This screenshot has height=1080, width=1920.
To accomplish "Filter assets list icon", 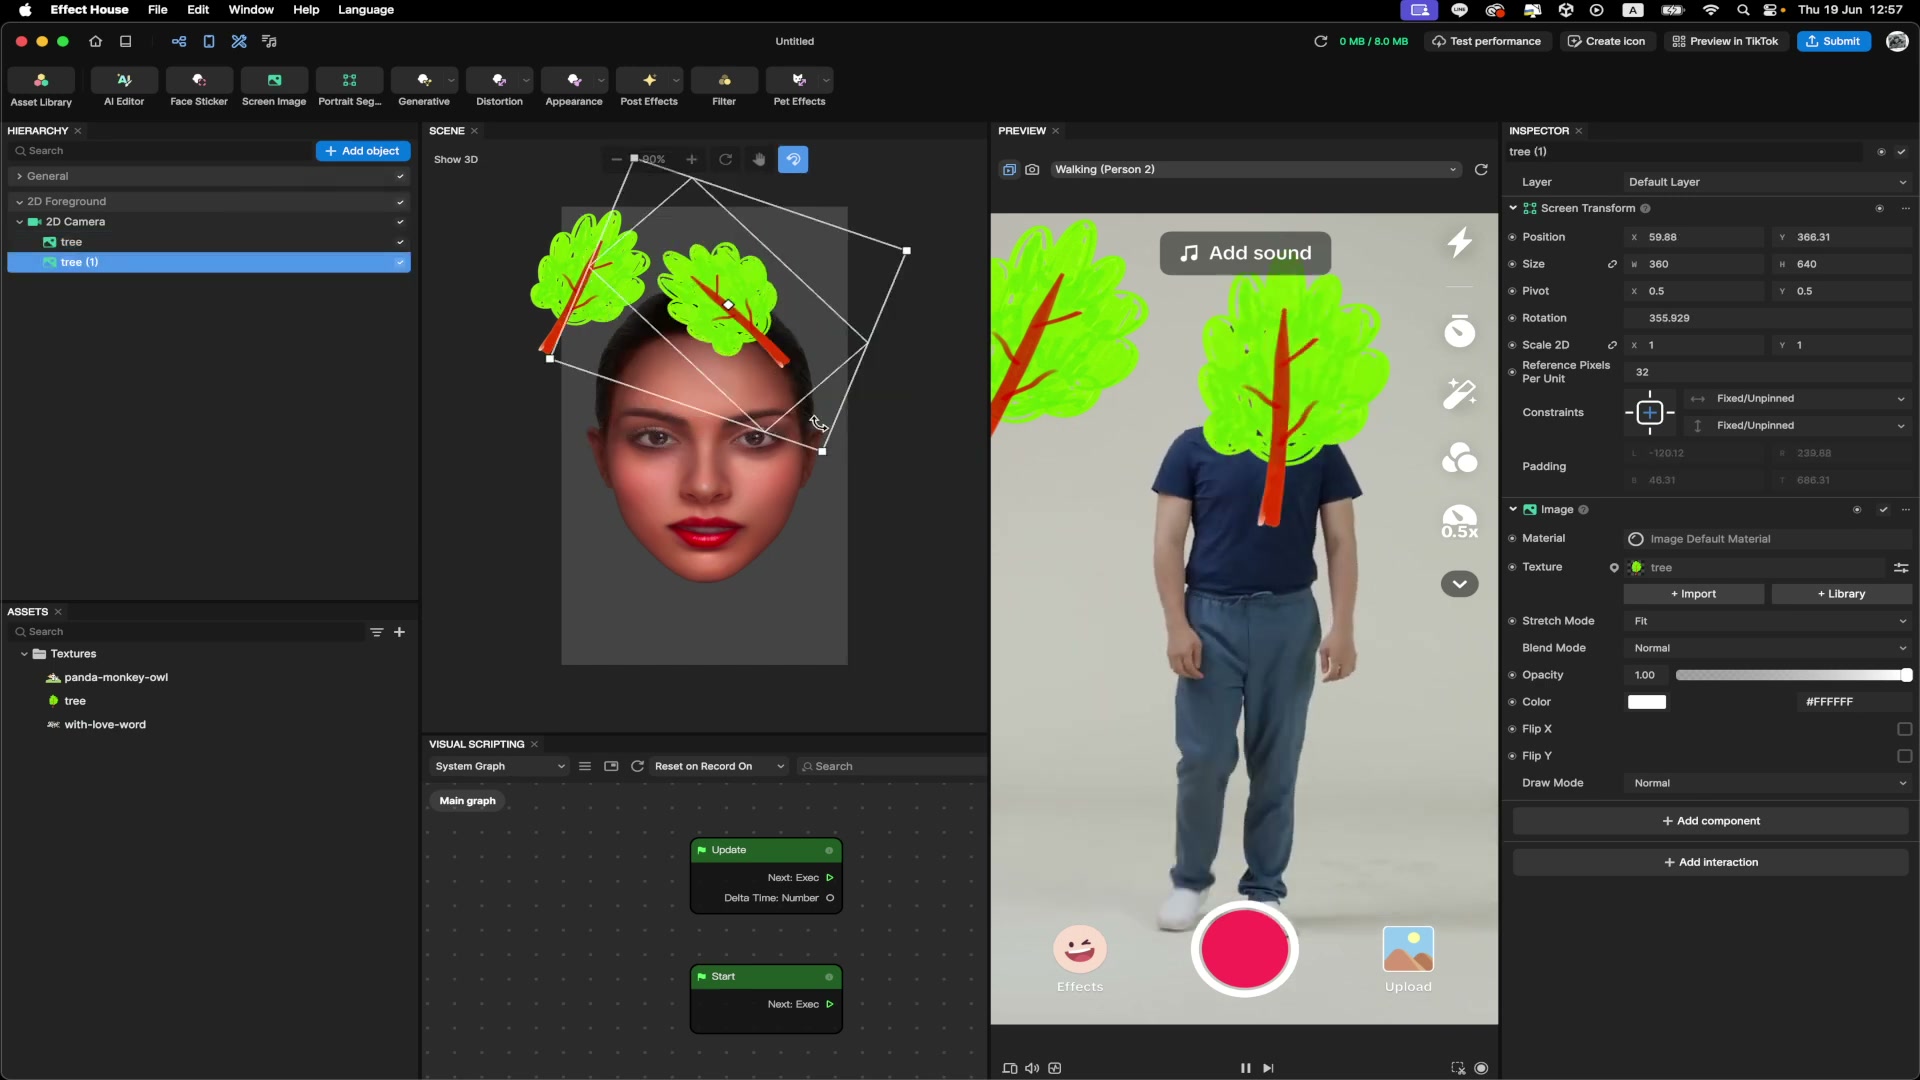I will [377, 632].
